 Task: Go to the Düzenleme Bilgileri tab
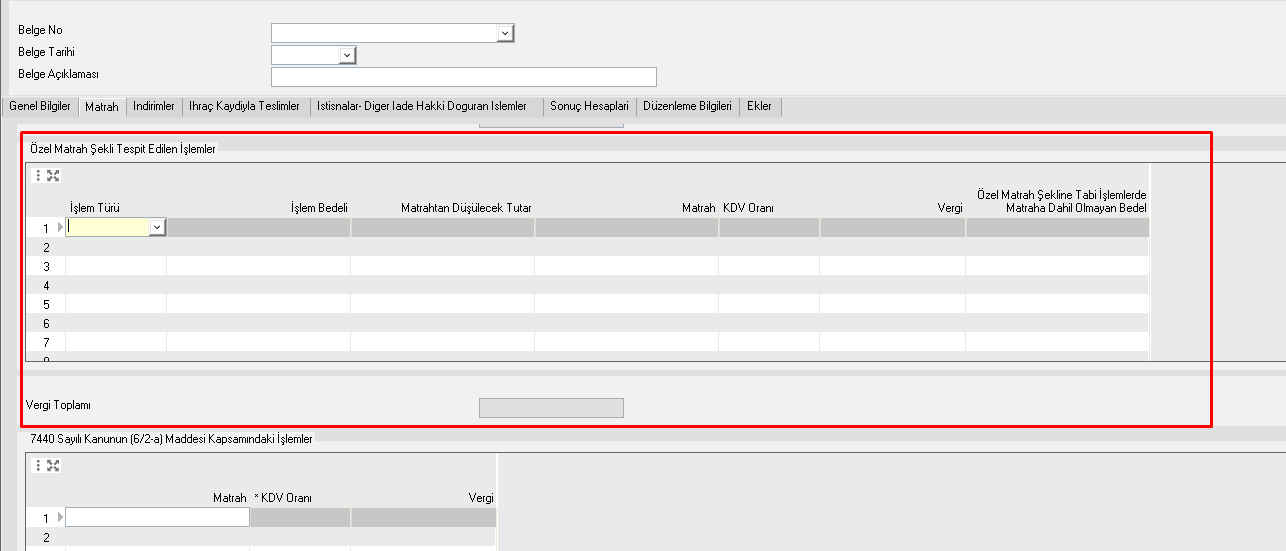tap(688, 106)
